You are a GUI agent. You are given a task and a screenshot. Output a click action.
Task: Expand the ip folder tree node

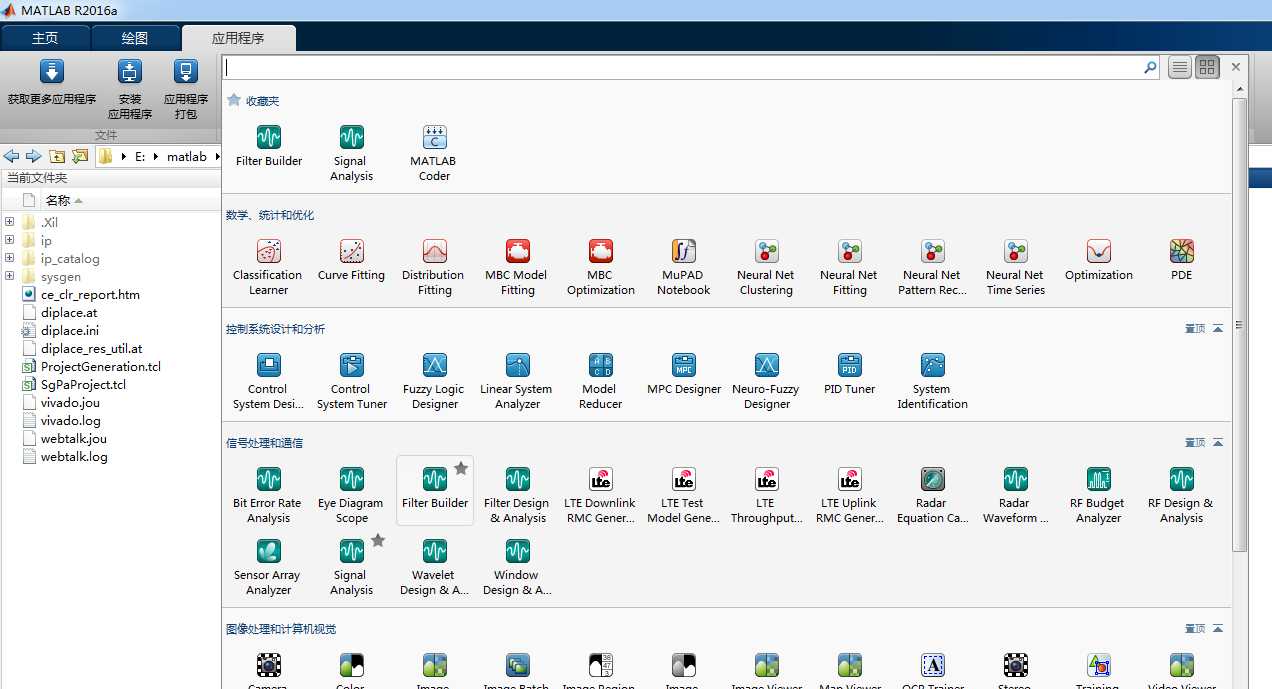(x=9, y=240)
